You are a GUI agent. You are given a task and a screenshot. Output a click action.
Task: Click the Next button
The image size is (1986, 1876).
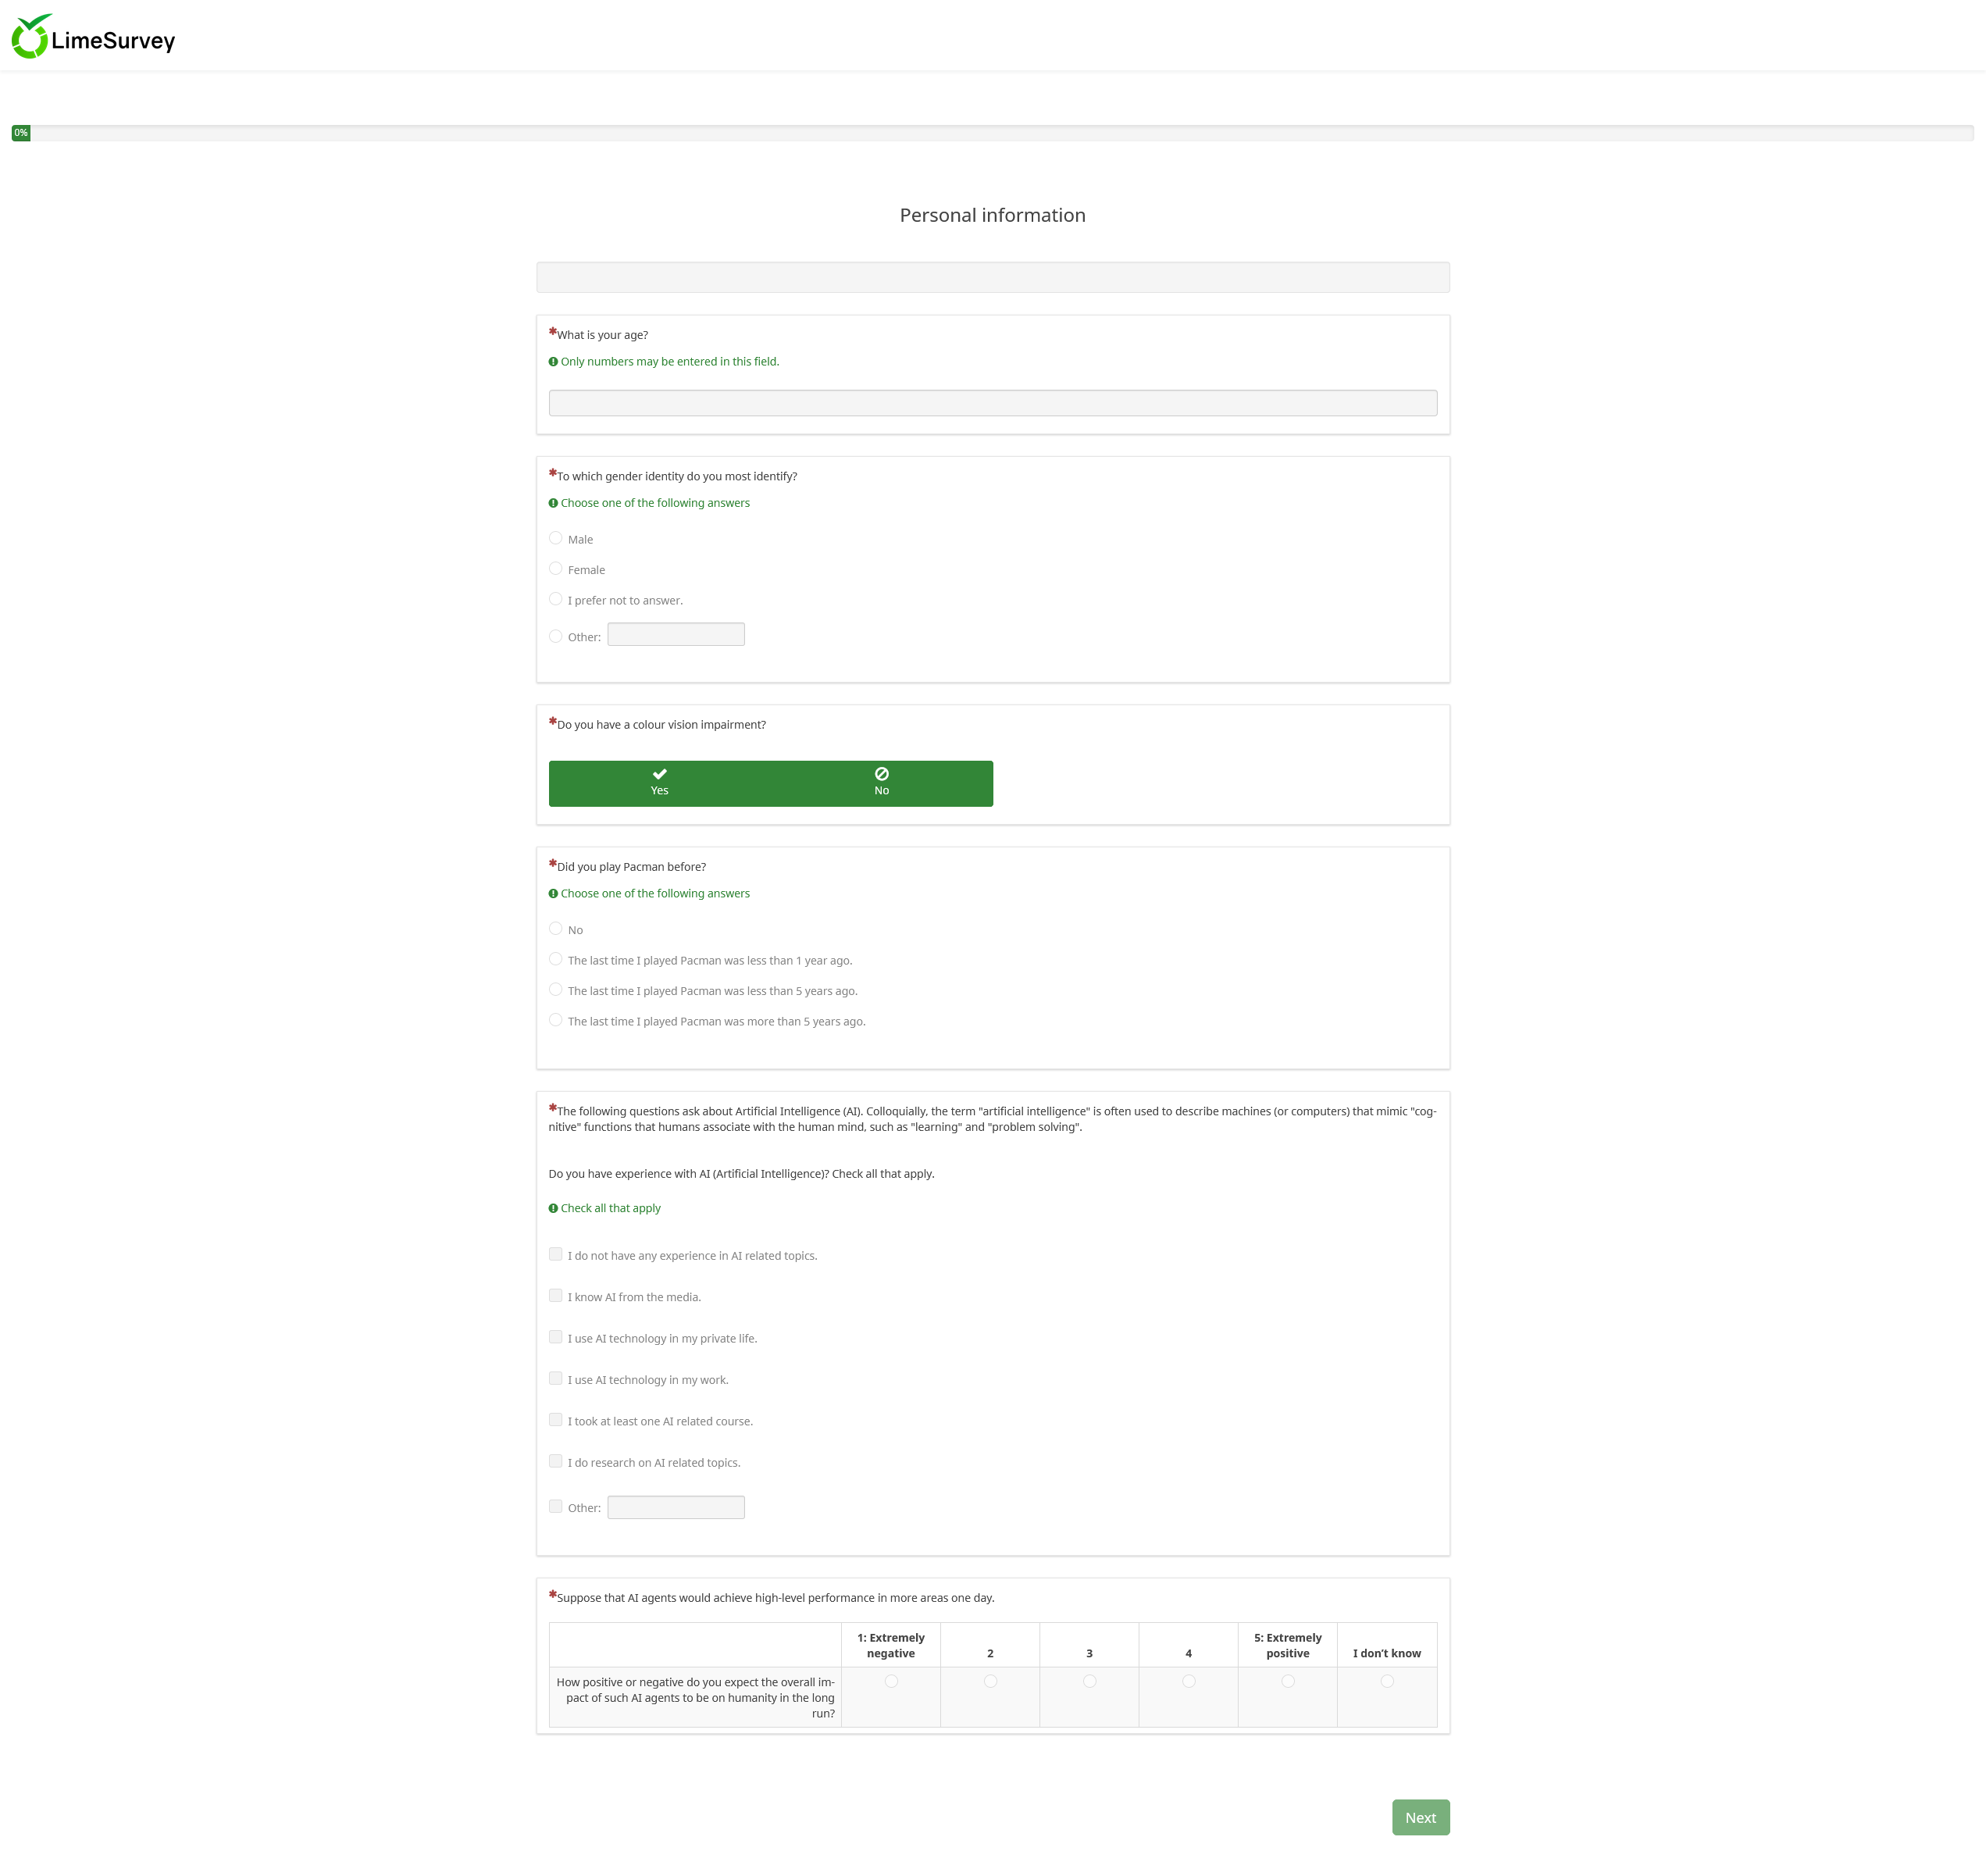tap(1420, 1818)
